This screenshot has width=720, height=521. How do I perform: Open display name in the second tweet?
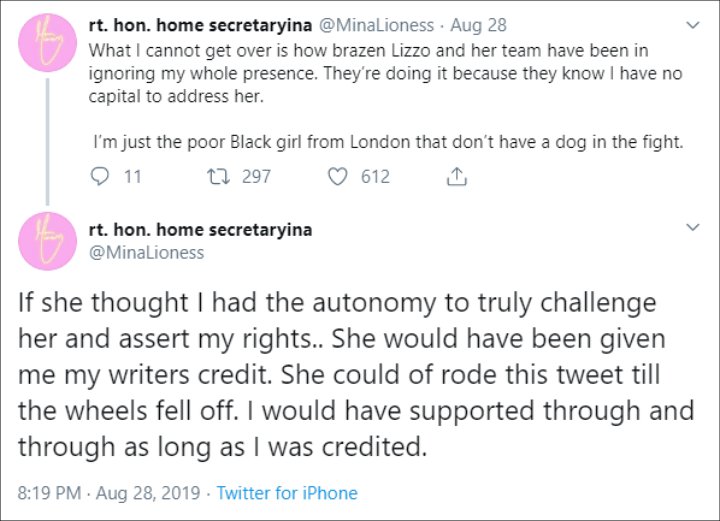click(x=200, y=230)
